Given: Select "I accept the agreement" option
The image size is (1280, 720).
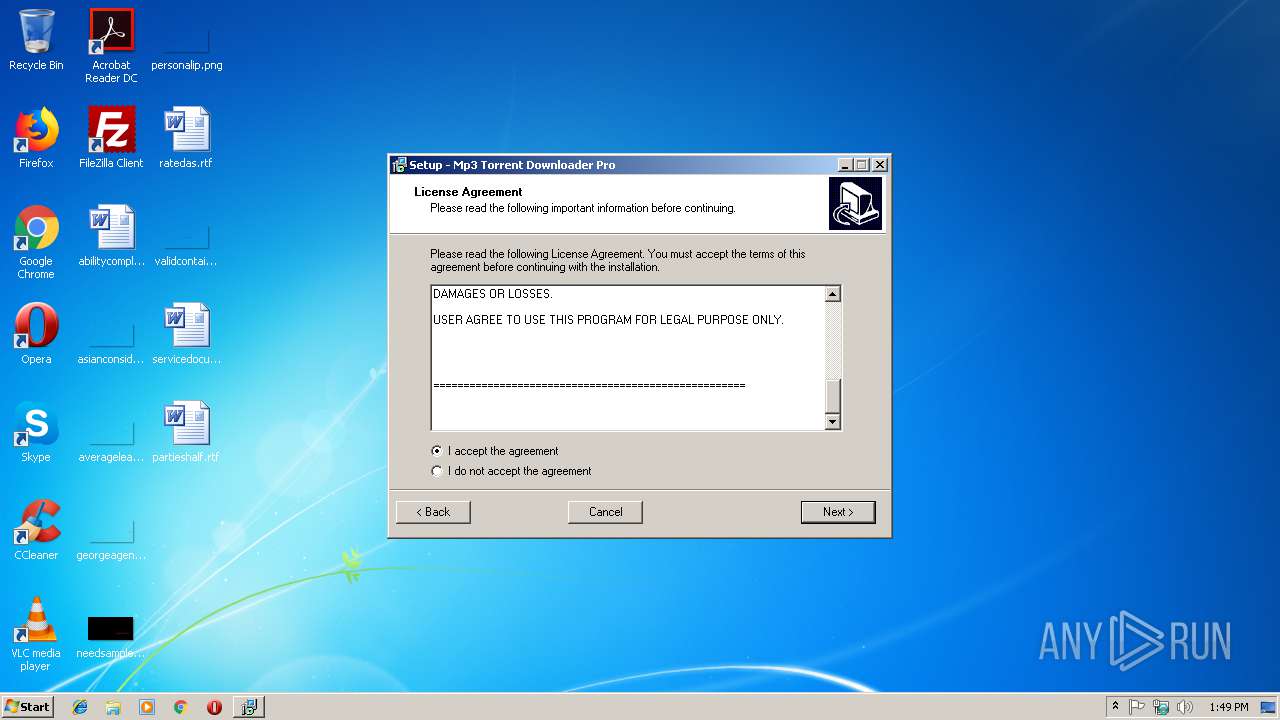Looking at the screenshot, I should (495, 451).
